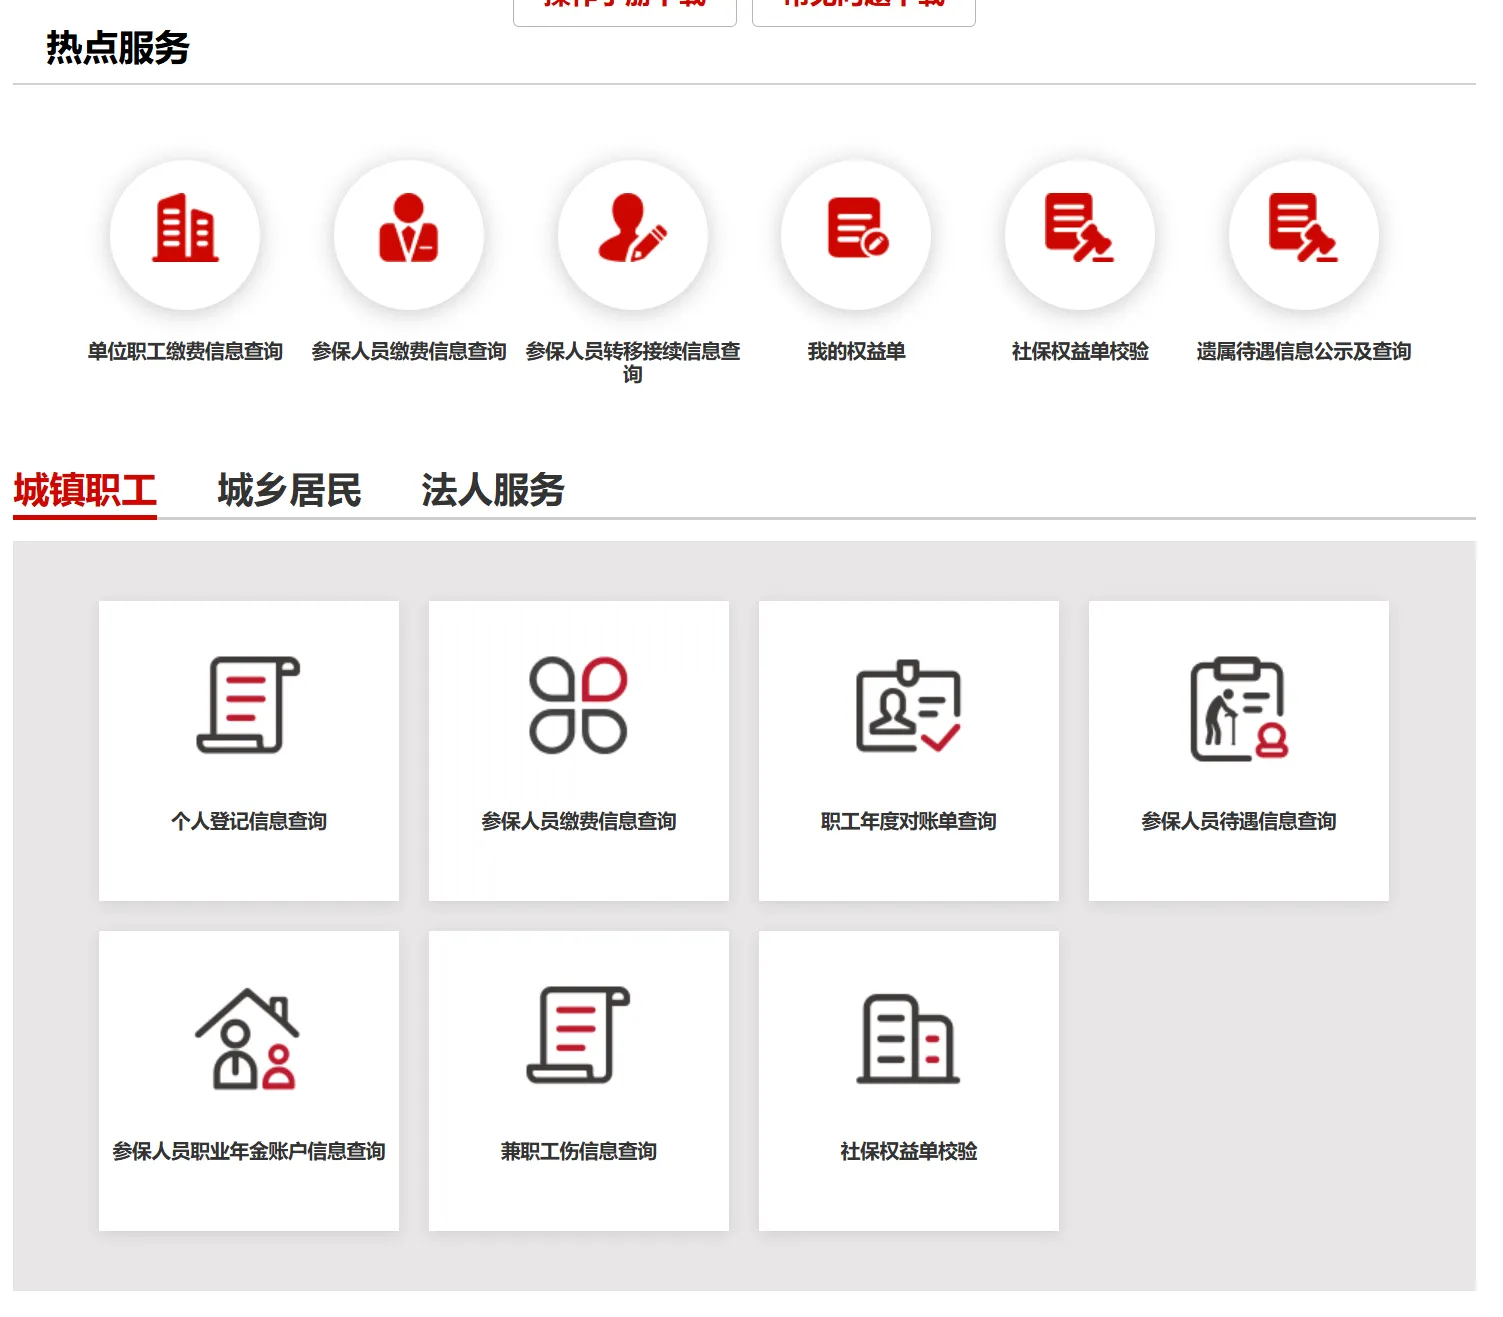
Task: Click building icon on 社保权益单校验 card
Action: point(908,1038)
